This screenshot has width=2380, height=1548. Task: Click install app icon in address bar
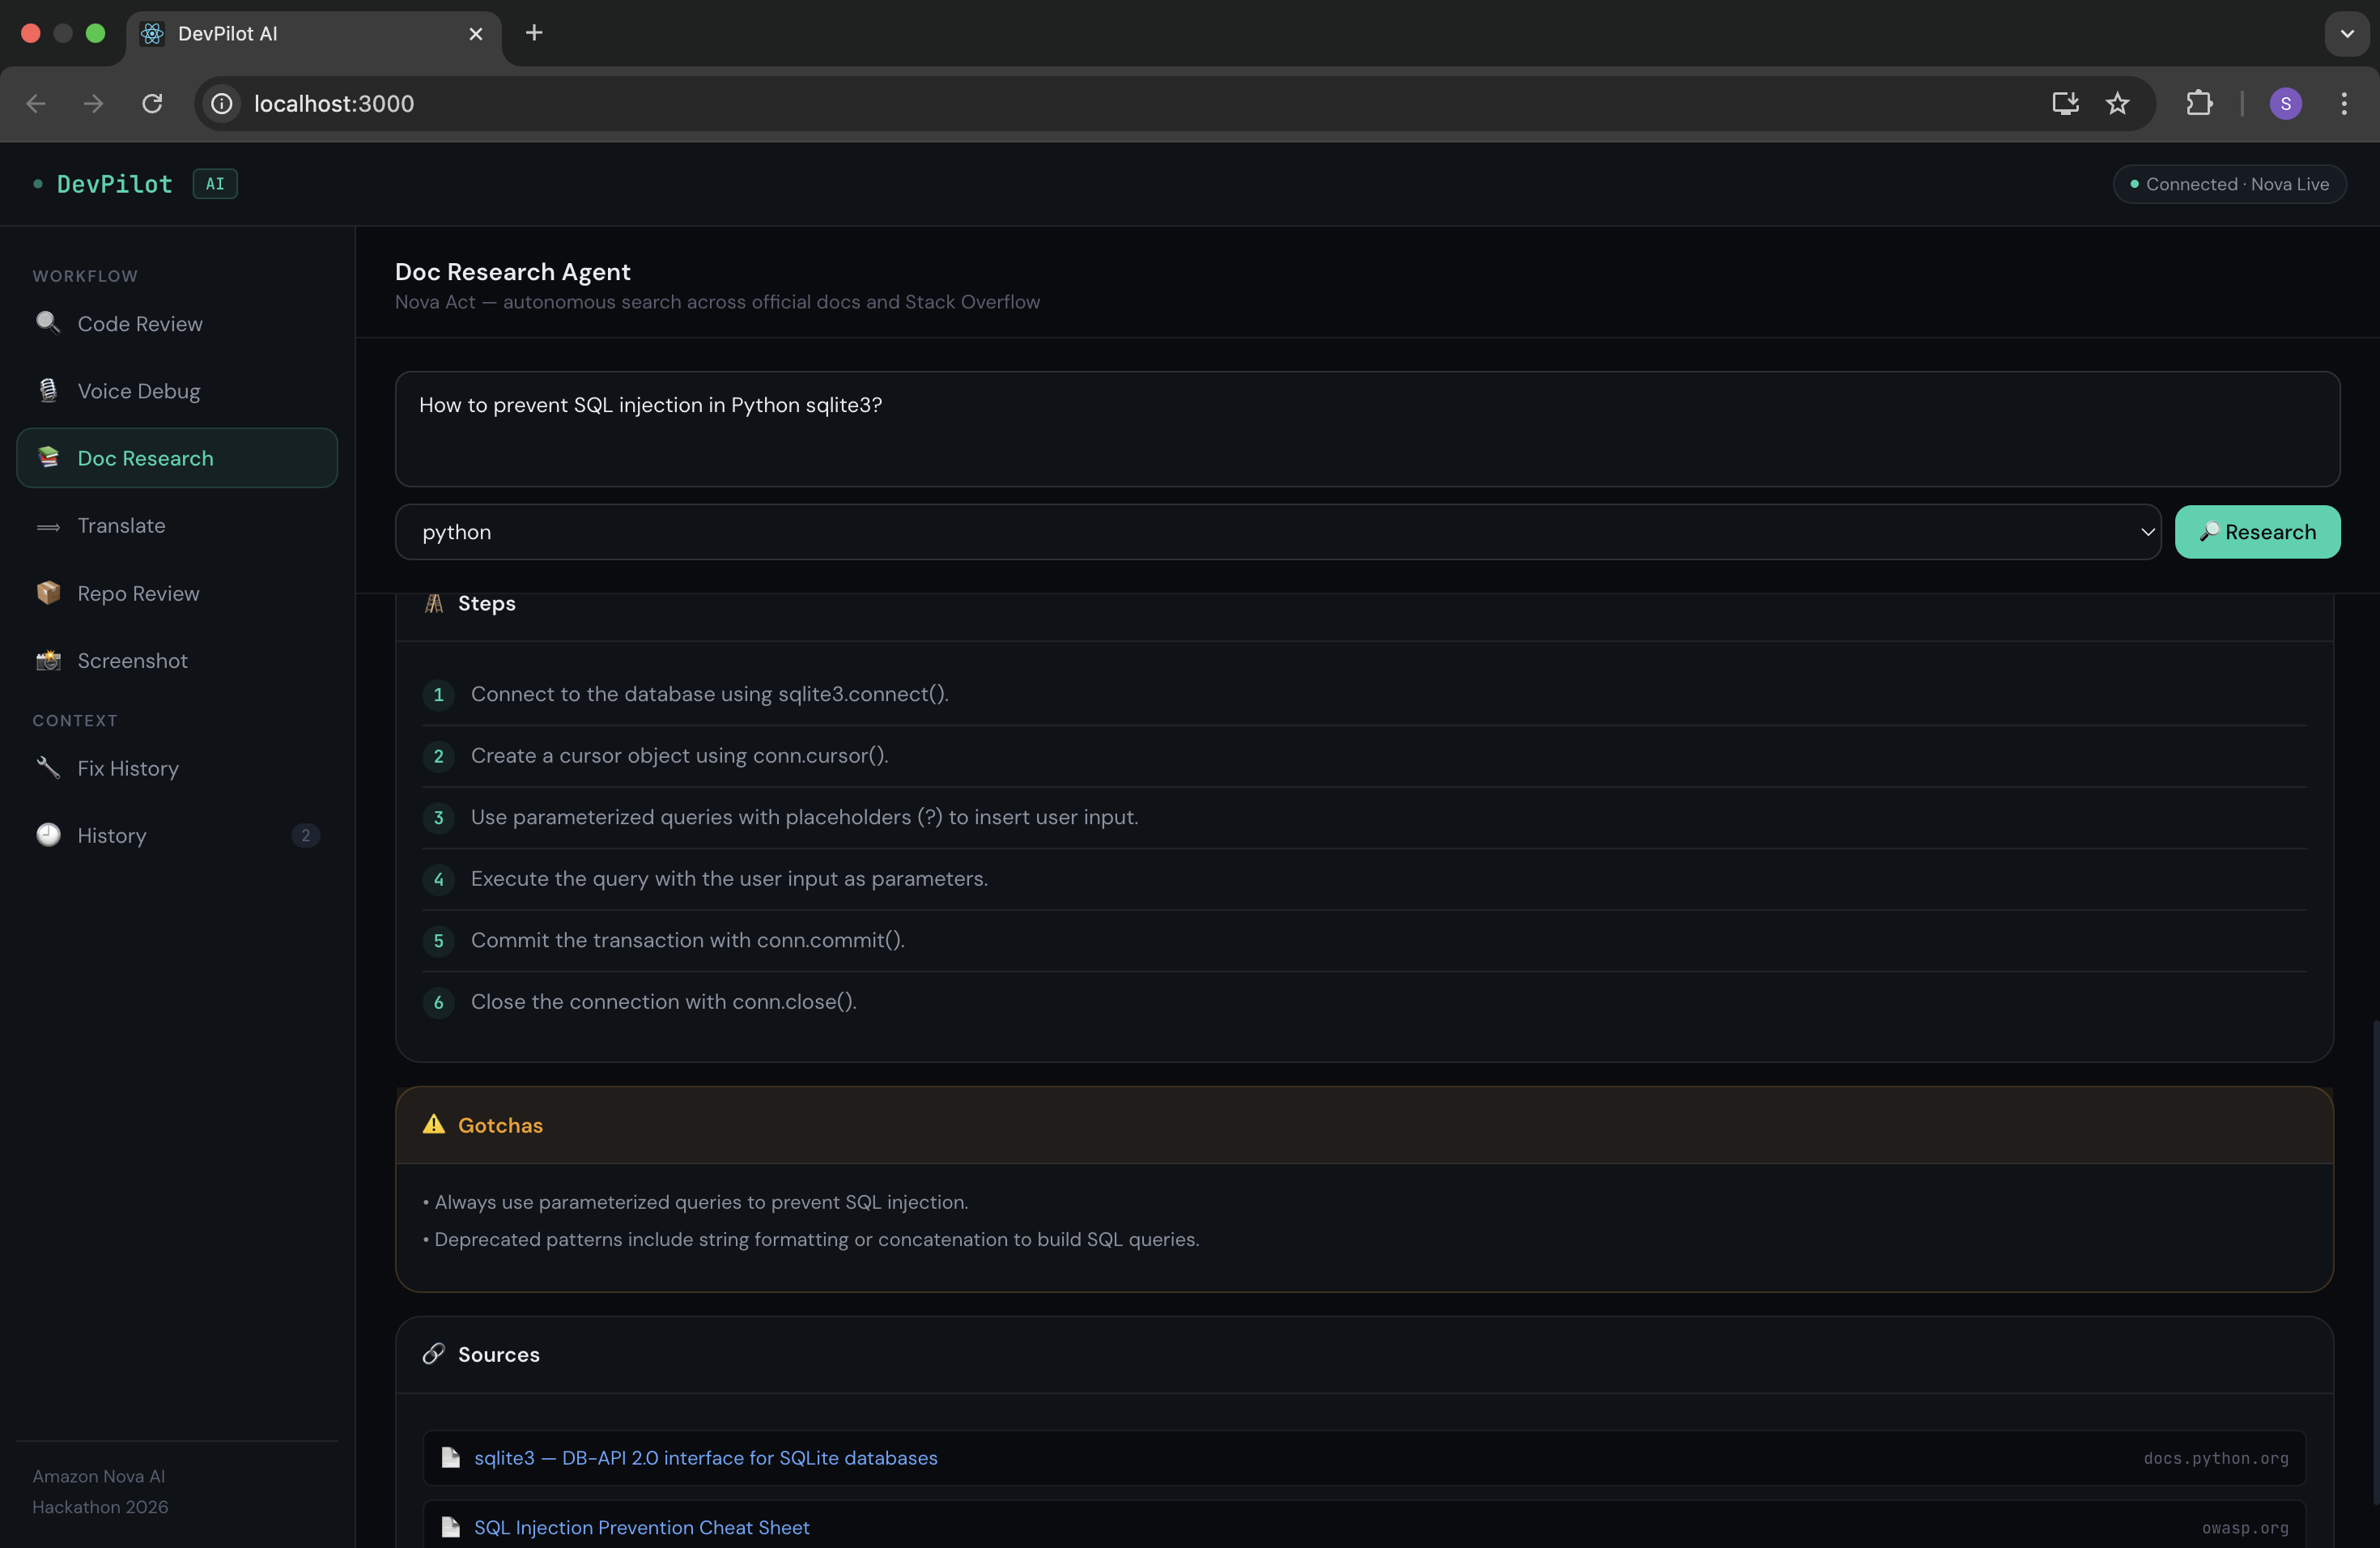(2065, 103)
